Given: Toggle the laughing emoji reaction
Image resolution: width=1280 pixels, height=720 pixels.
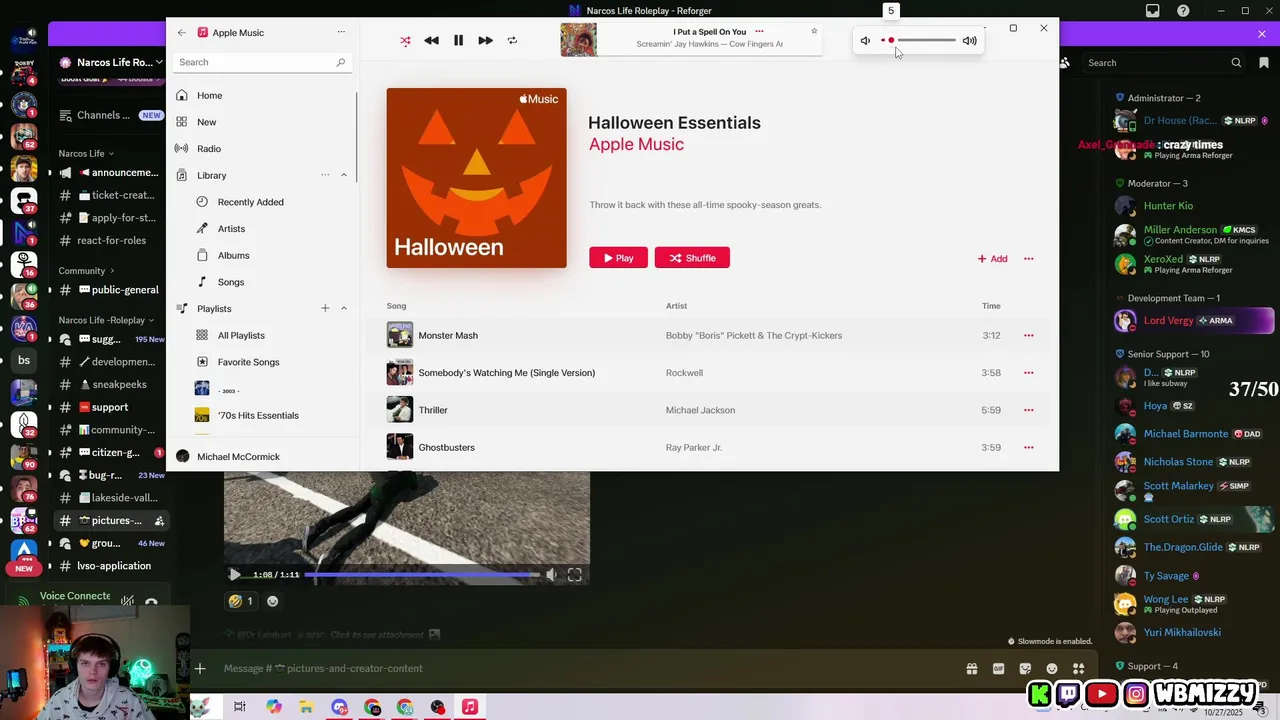Looking at the screenshot, I should (241, 601).
